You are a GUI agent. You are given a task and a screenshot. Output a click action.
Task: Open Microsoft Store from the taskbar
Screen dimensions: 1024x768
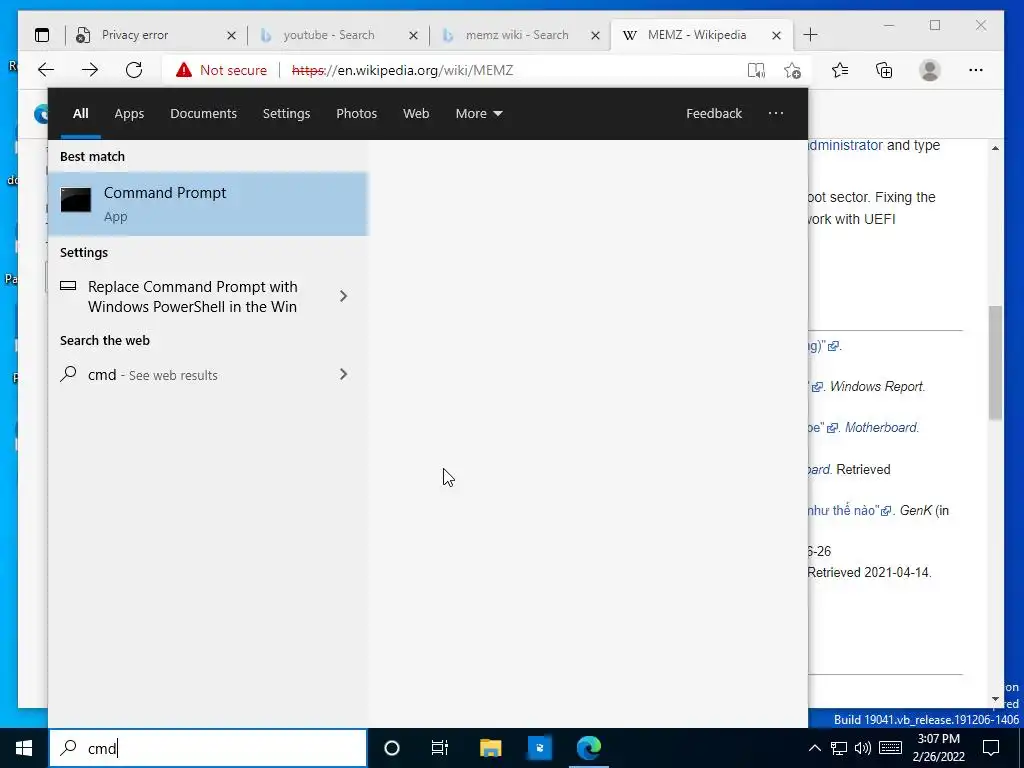coord(539,748)
